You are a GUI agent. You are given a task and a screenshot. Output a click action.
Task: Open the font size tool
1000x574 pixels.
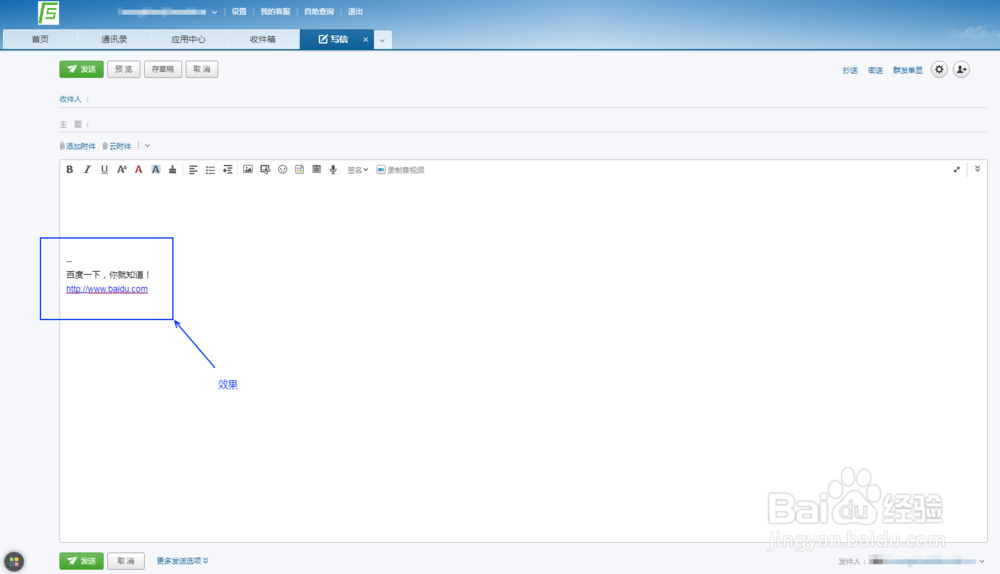tap(121, 170)
